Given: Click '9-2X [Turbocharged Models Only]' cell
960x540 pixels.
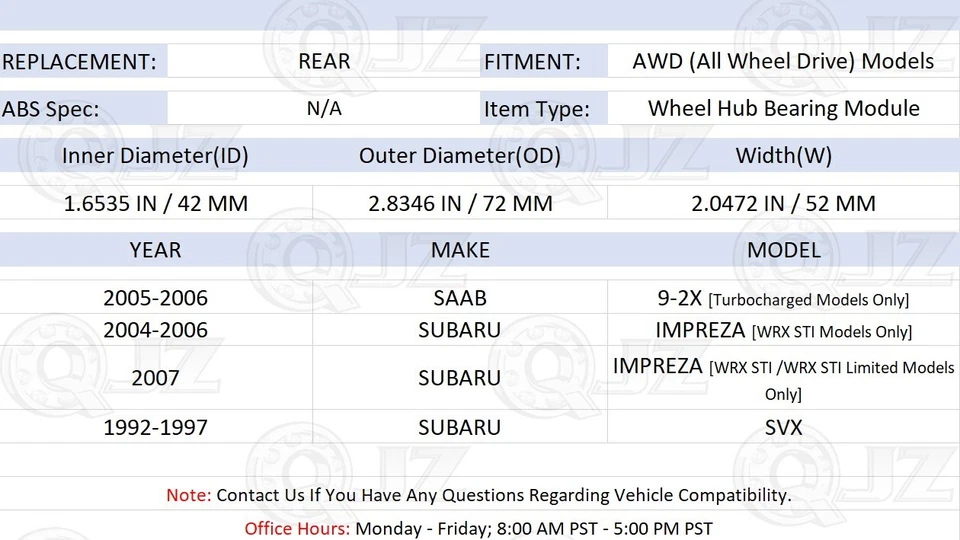Looking at the screenshot, I should click(783, 298).
